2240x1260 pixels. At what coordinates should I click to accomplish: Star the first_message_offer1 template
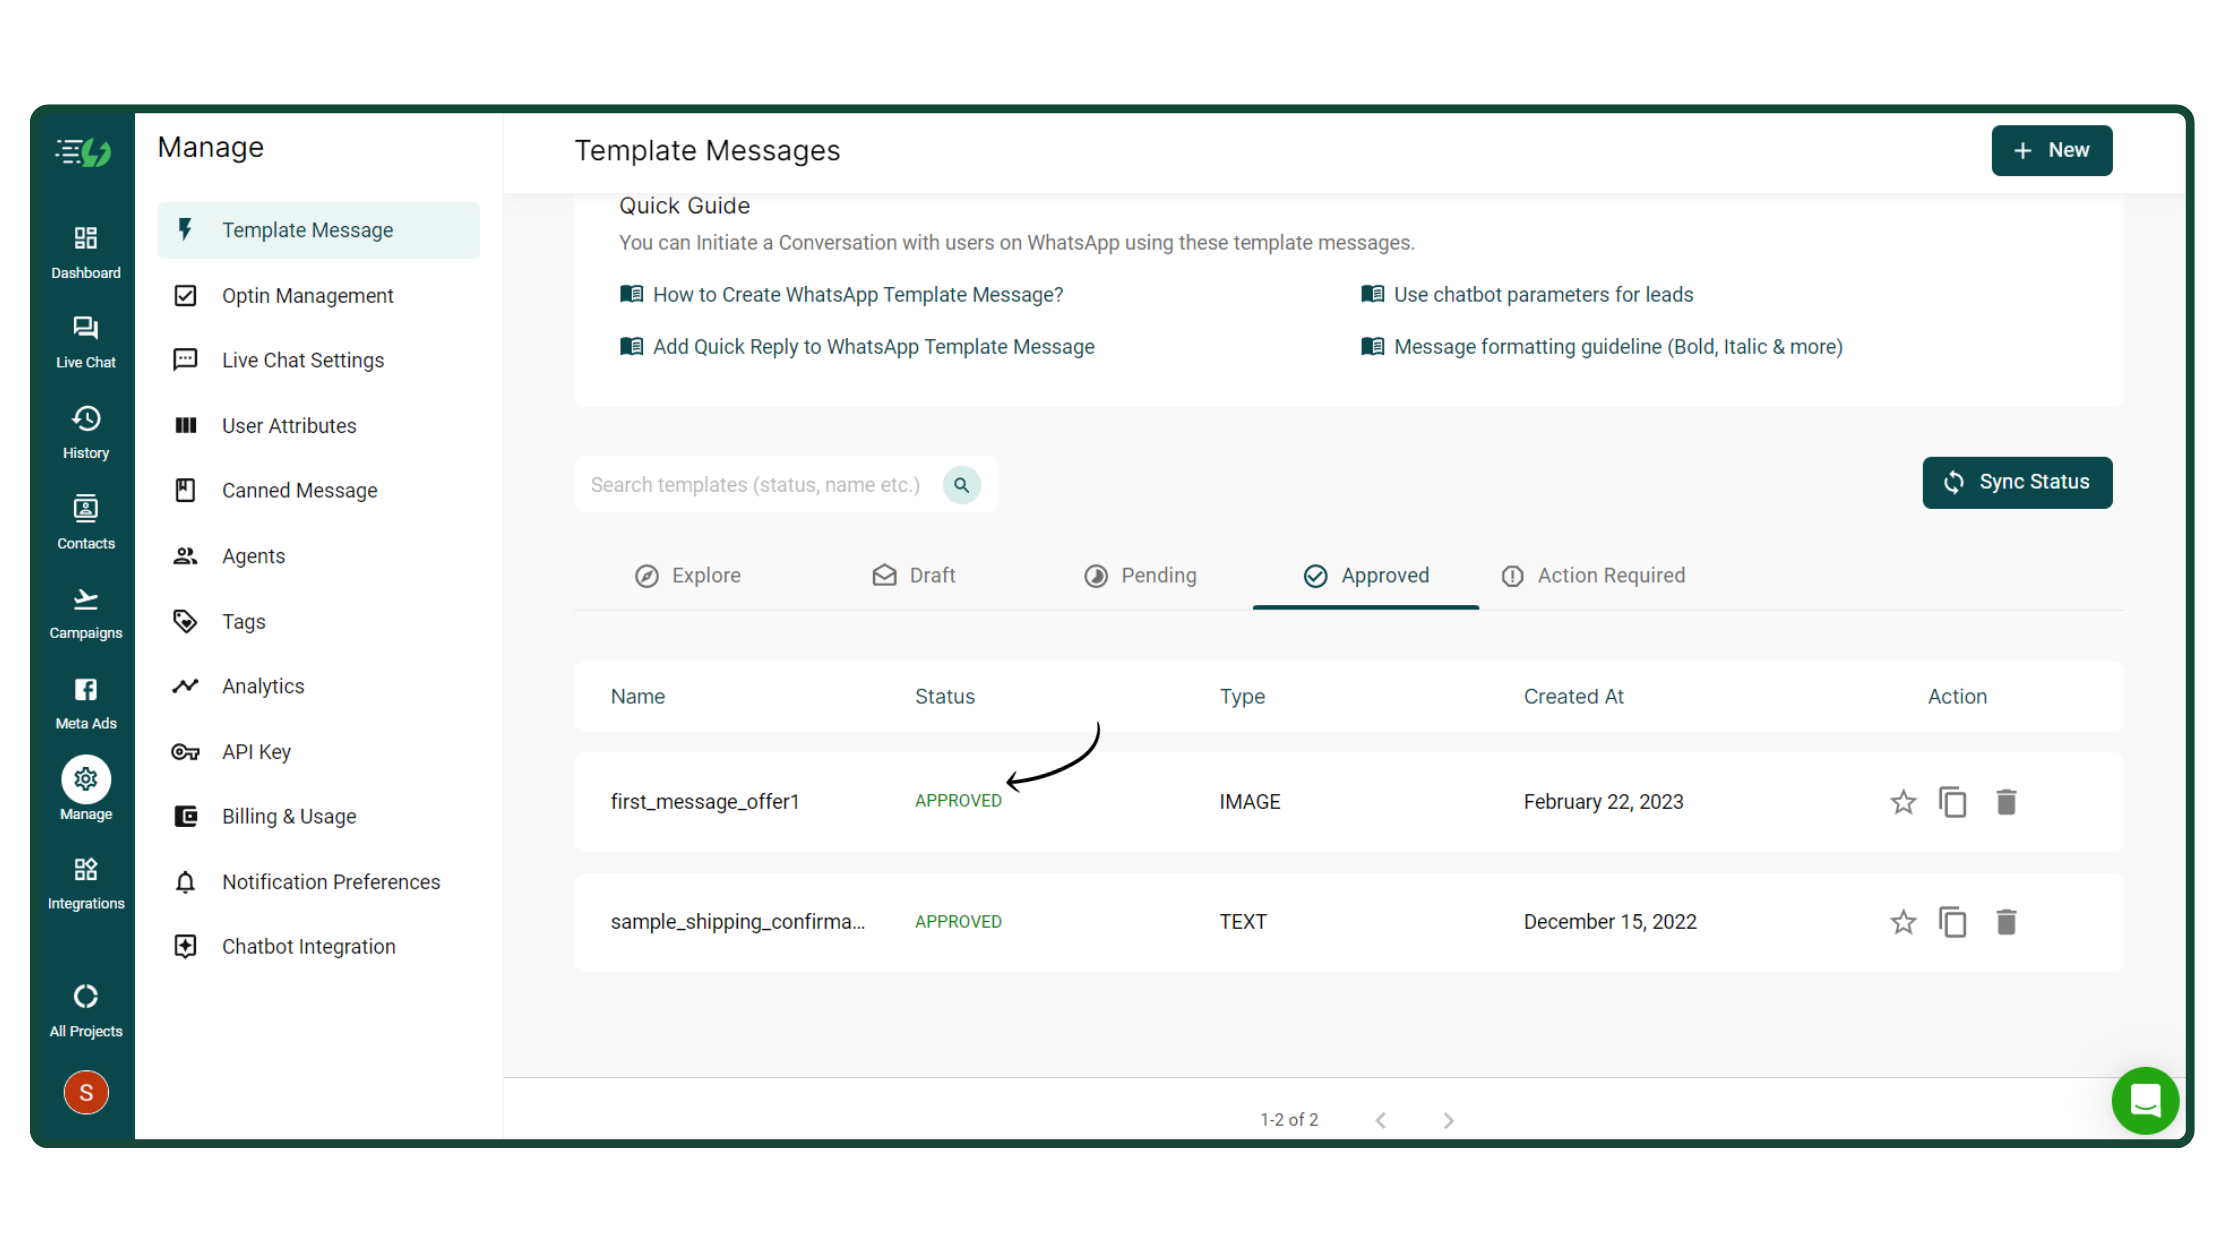click(x=1903, y=802)
